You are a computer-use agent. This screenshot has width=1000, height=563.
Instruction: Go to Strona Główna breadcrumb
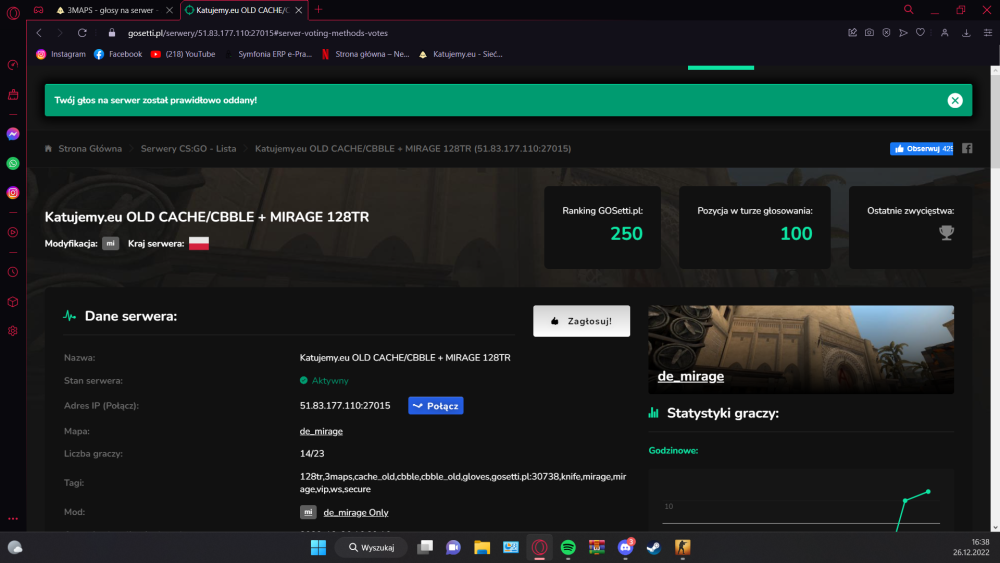pos(90,149)
